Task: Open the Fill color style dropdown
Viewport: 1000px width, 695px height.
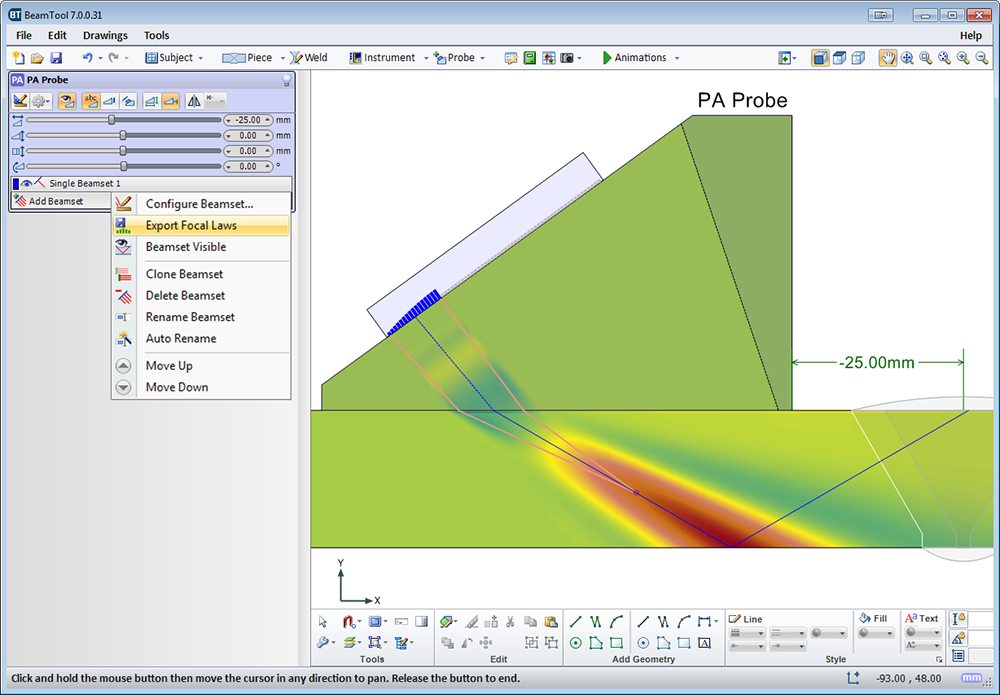Action: tap(875, 633)
